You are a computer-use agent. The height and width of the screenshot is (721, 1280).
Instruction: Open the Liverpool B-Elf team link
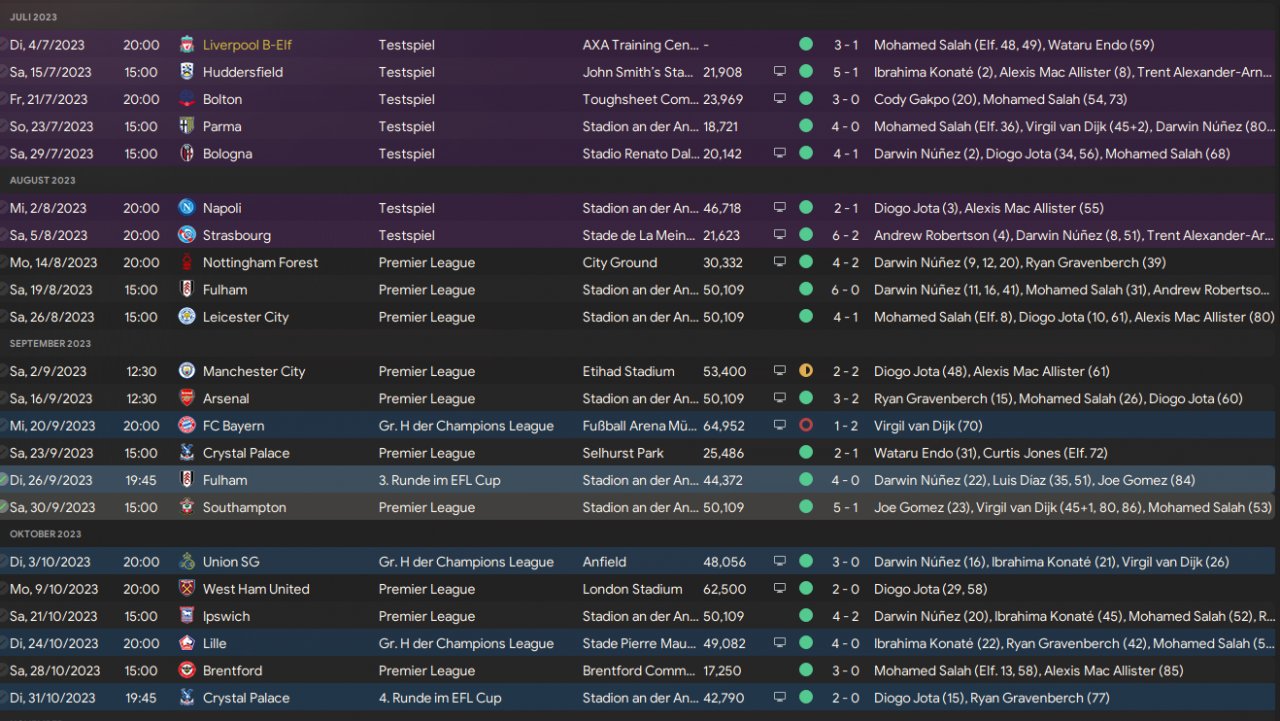click(247, 45)
